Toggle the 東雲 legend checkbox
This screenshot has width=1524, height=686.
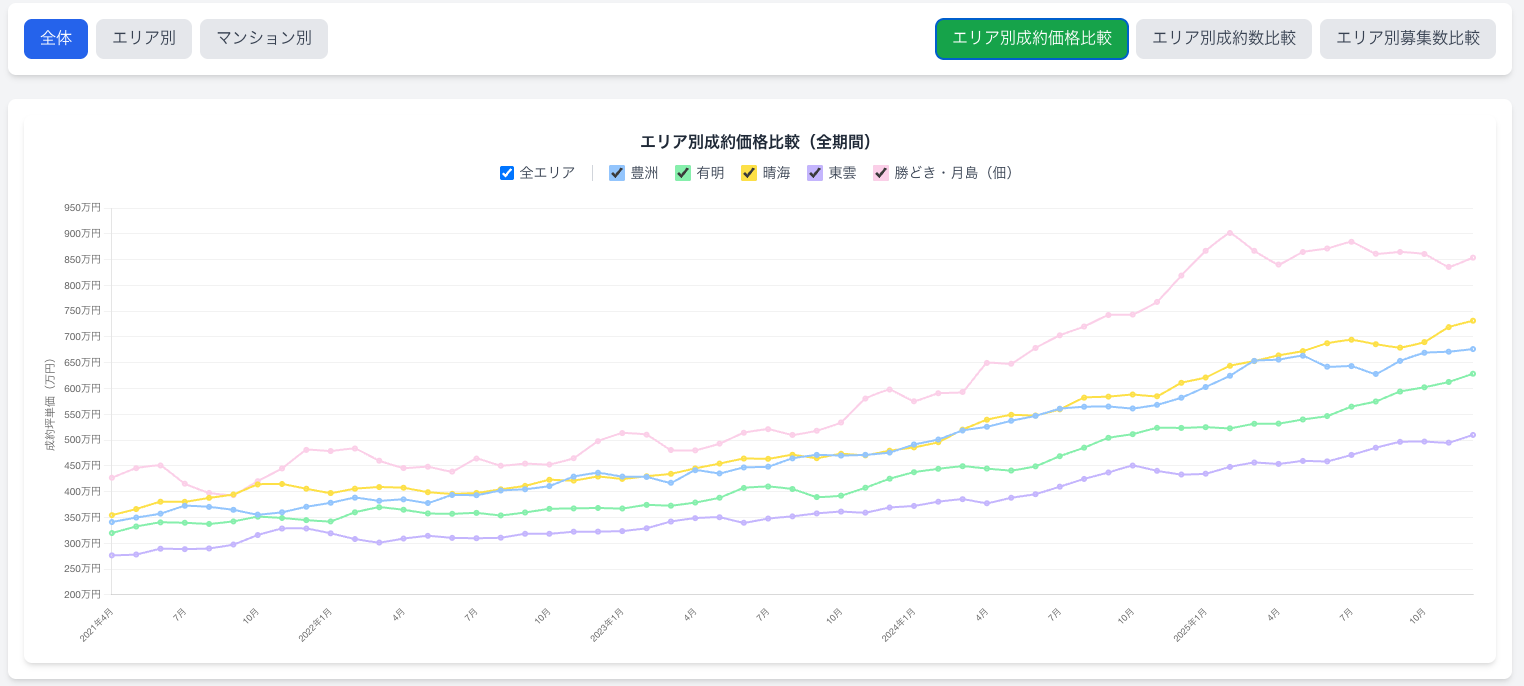(x=815, y=173)
